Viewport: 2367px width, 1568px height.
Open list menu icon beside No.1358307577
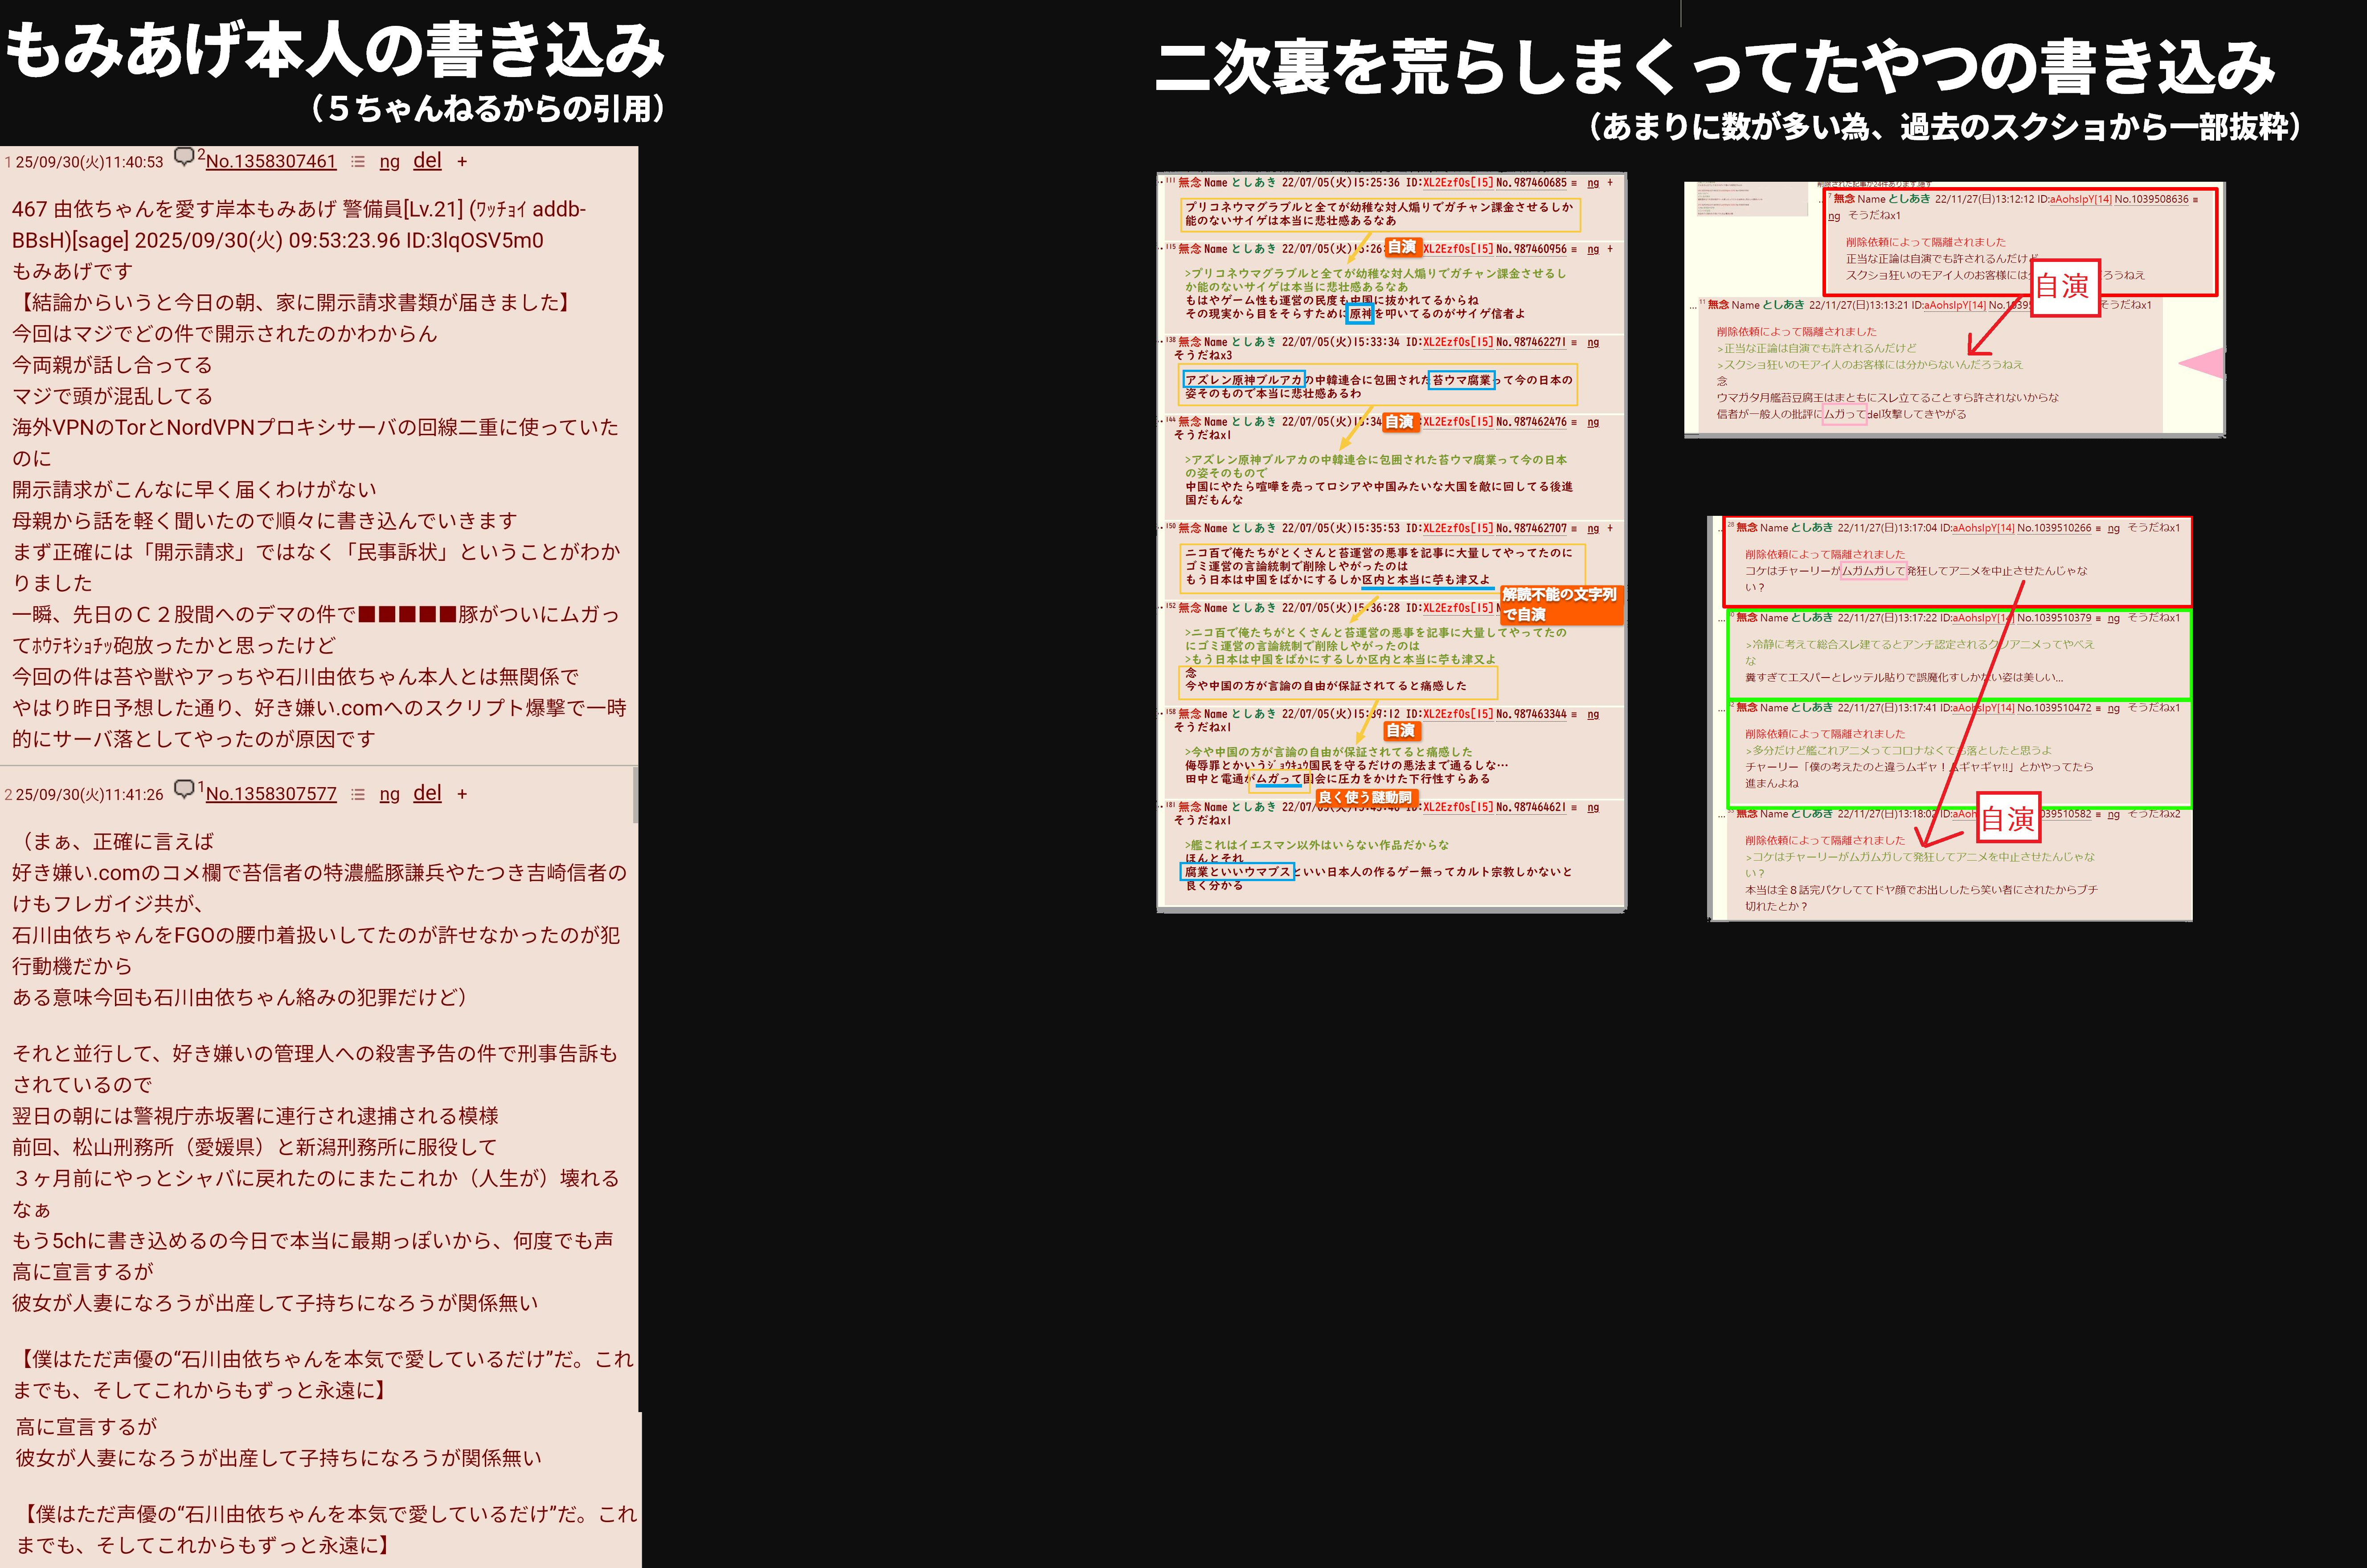pyautogui.click(x=358, y=795)
